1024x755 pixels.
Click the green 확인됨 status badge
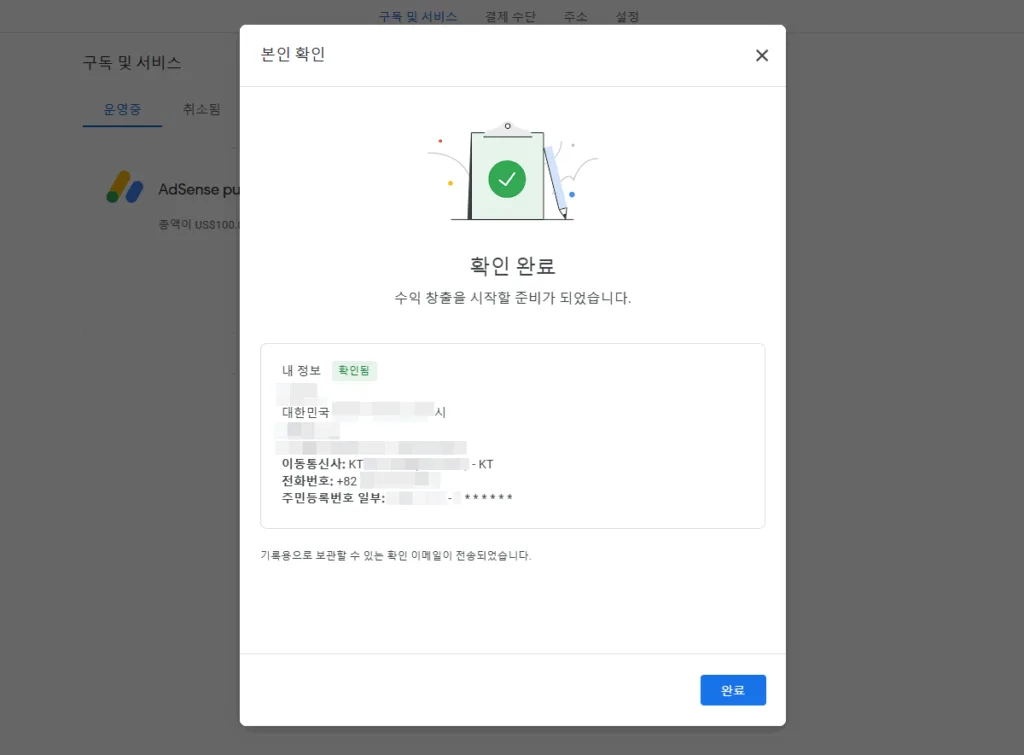[354, 371]
